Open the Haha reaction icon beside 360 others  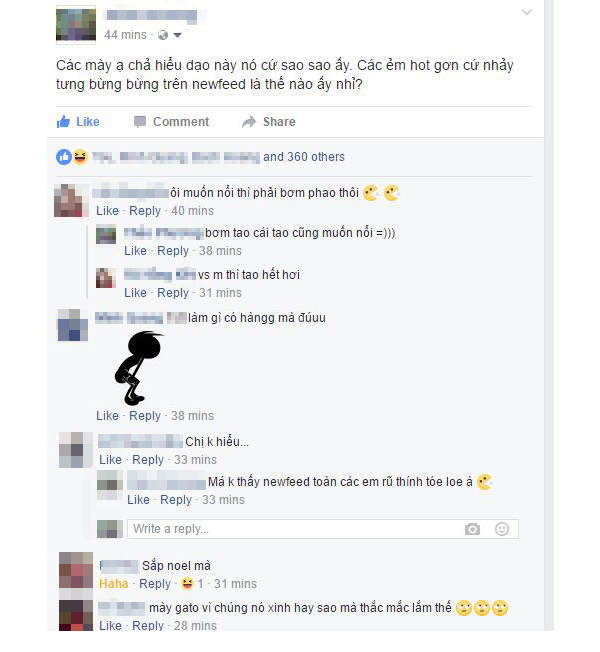80,157
